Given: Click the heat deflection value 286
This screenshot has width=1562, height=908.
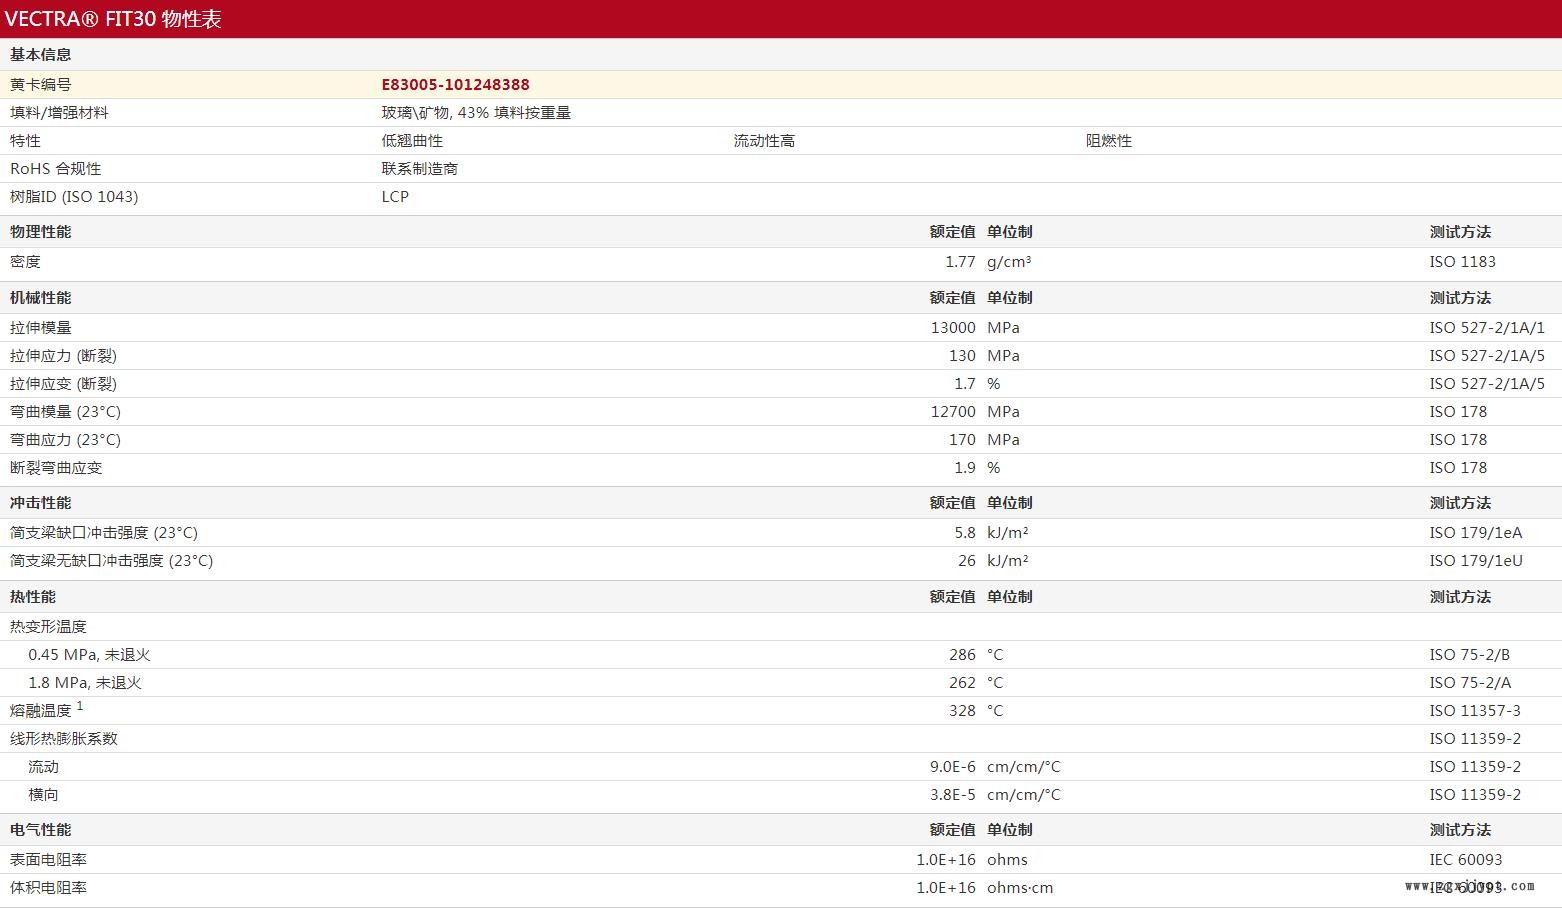Looking at the screenshot, I should click(962, 655).
